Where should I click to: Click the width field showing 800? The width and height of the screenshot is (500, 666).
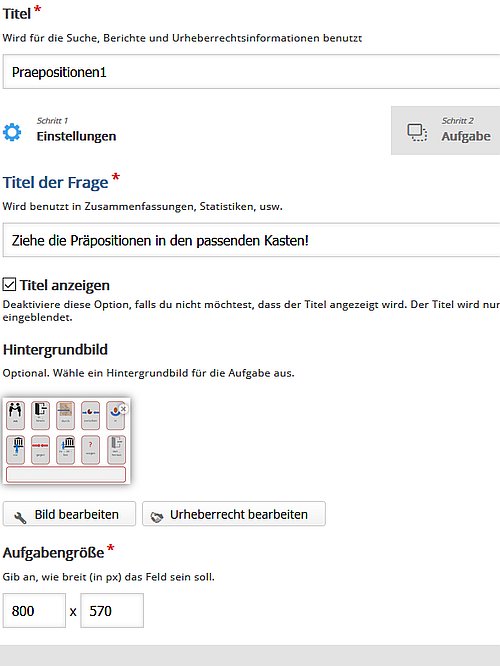pos(34,610)
